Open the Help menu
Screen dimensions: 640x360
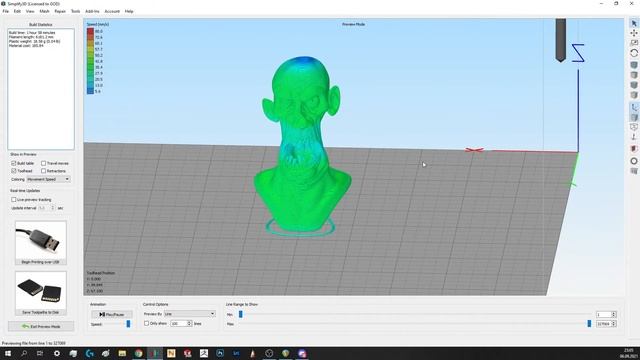[129, 11]
